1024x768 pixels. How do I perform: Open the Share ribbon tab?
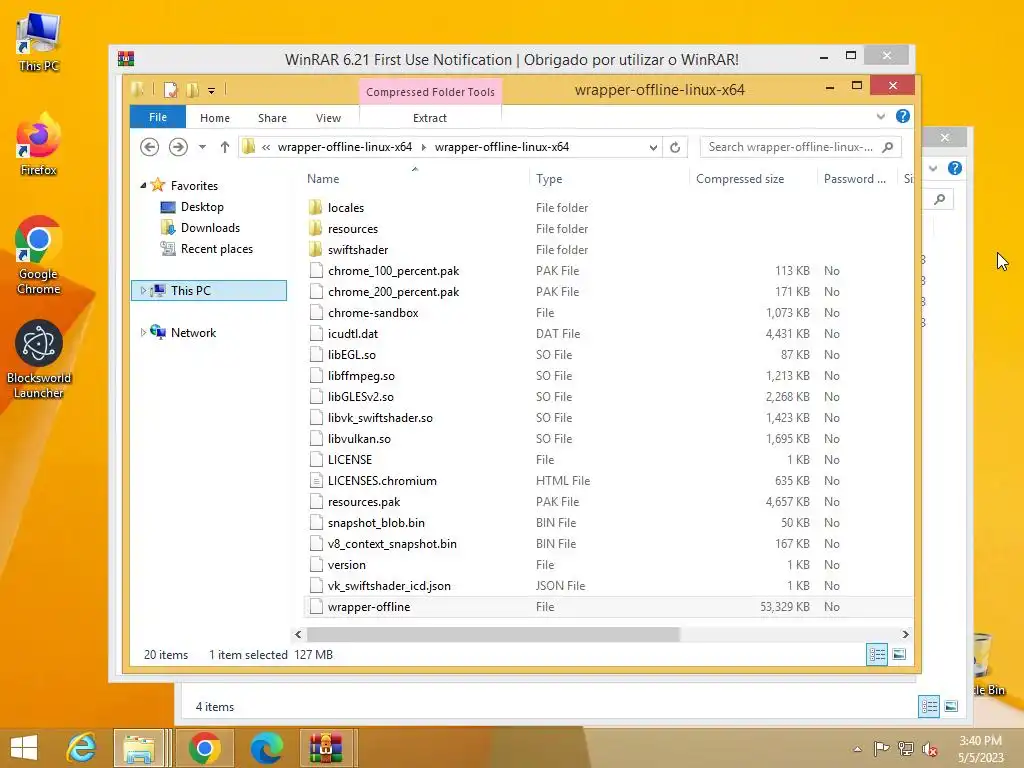[x=272, y=118]
